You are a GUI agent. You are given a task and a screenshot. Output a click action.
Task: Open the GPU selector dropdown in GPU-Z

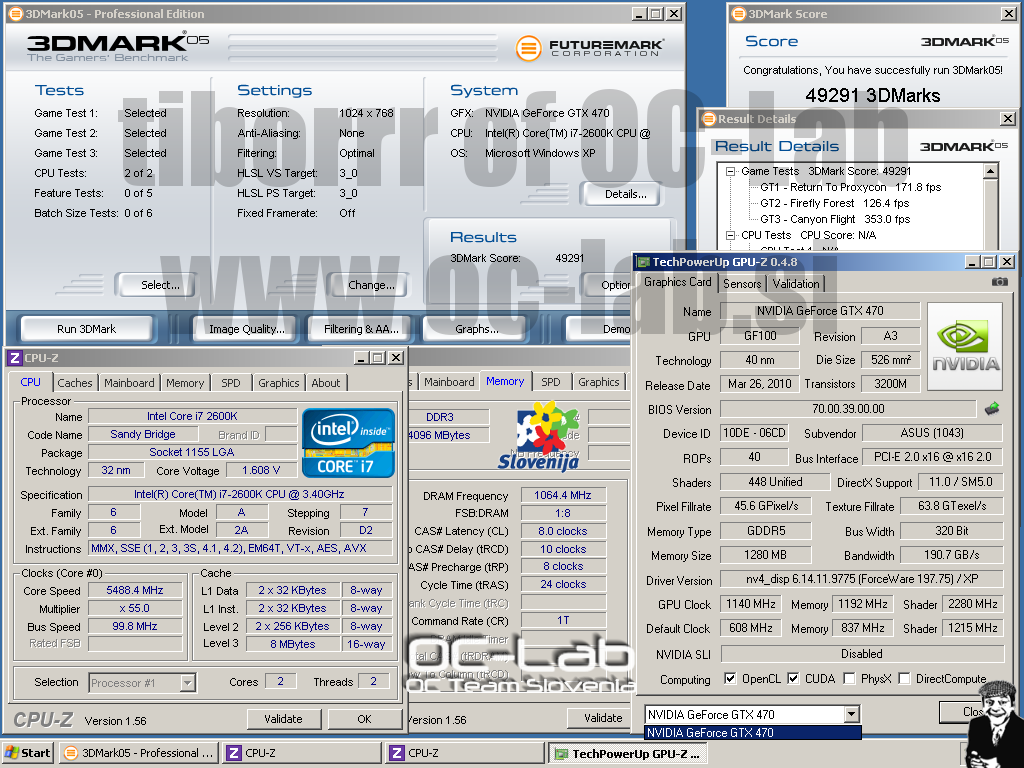tap(851, 714)
